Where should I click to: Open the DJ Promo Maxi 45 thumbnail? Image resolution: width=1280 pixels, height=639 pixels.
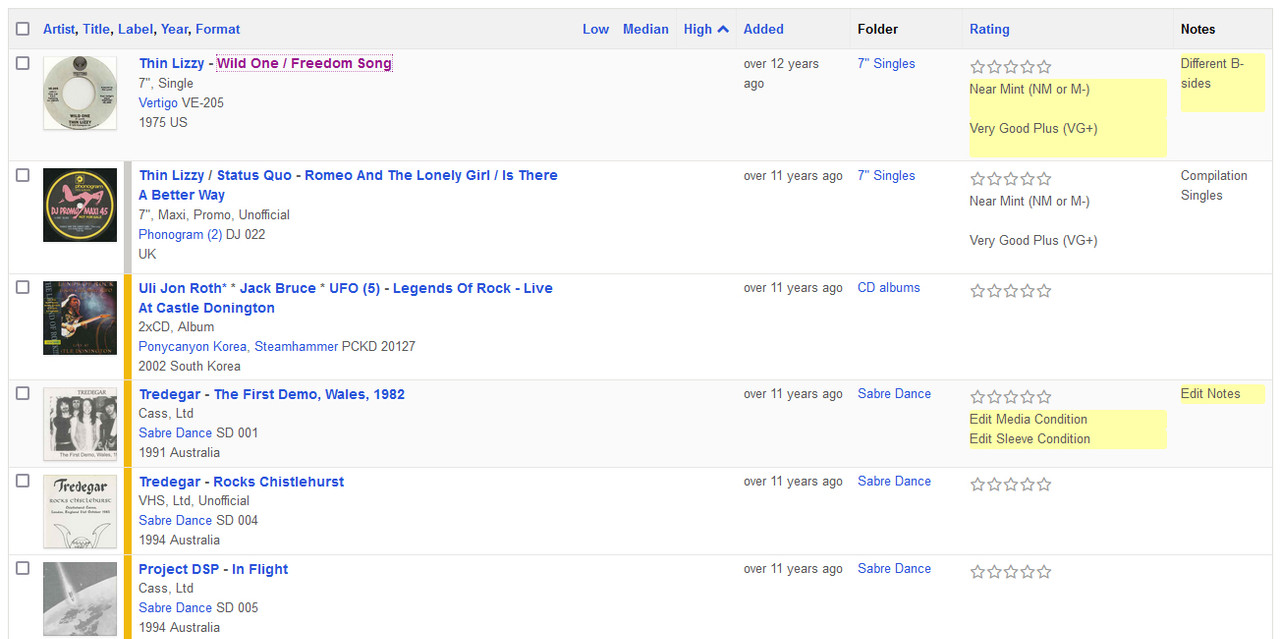tap(80, 205)
